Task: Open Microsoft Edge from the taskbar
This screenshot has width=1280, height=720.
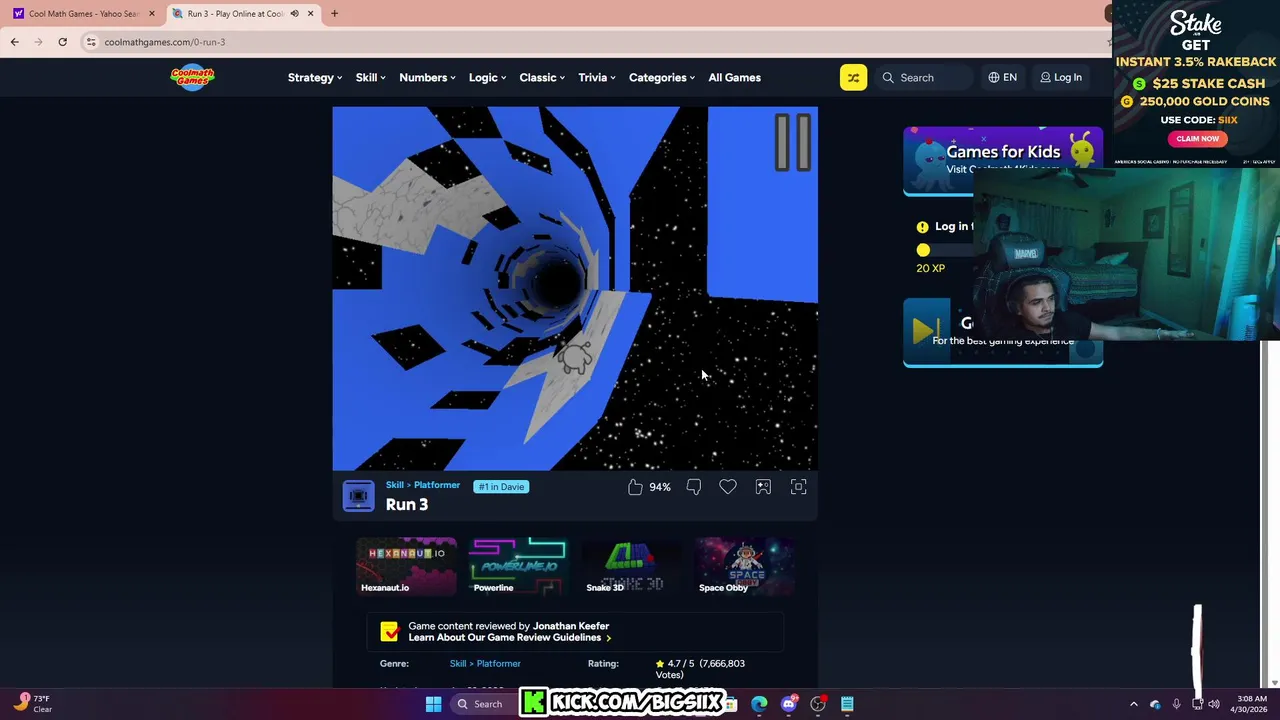Action: (x=760, y=704)
